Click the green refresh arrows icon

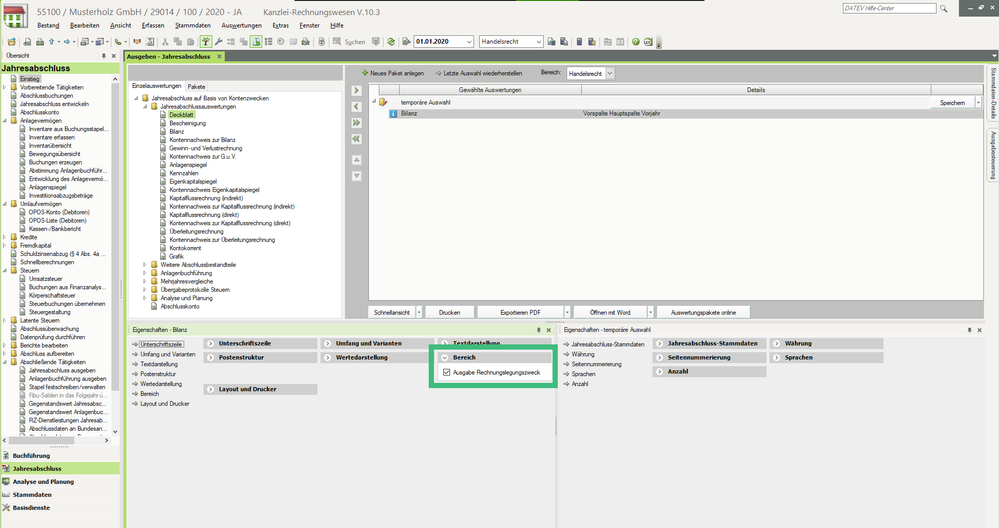click(391, 41)
